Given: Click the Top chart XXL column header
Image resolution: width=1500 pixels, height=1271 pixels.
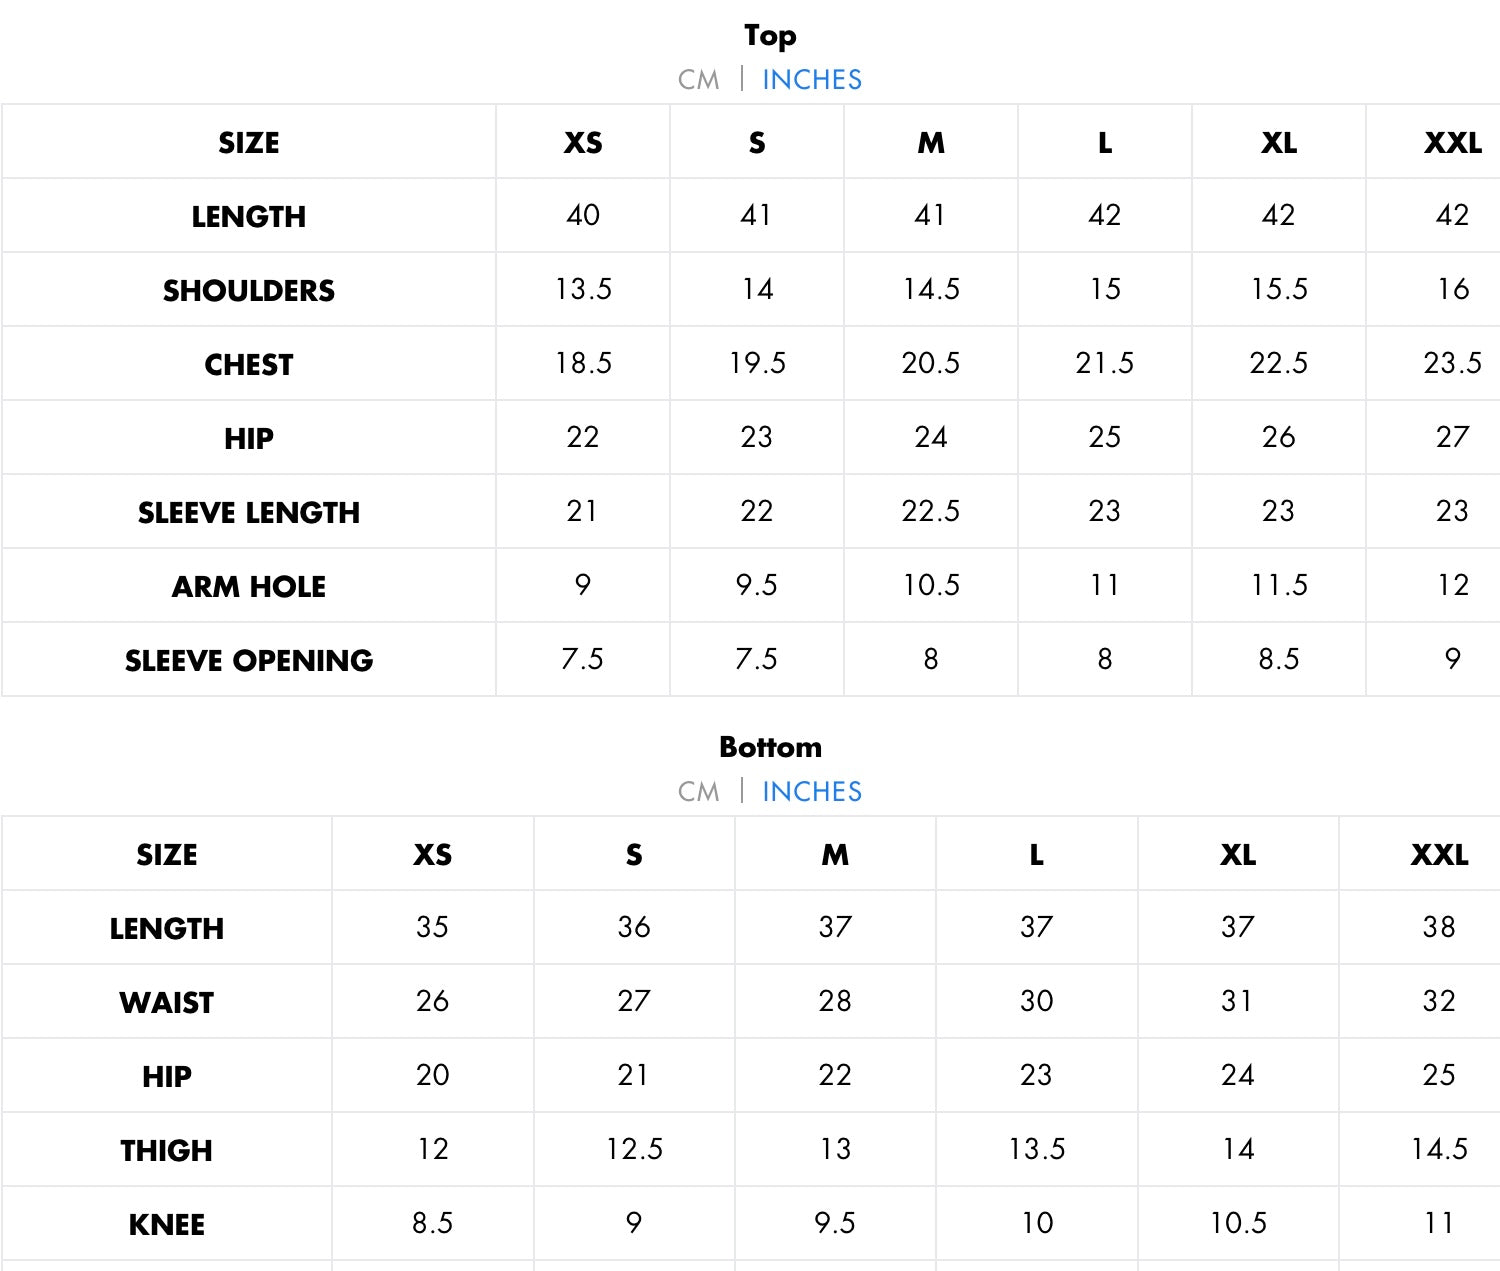Looking at the screenshot, I should (x=1452, y=143).
